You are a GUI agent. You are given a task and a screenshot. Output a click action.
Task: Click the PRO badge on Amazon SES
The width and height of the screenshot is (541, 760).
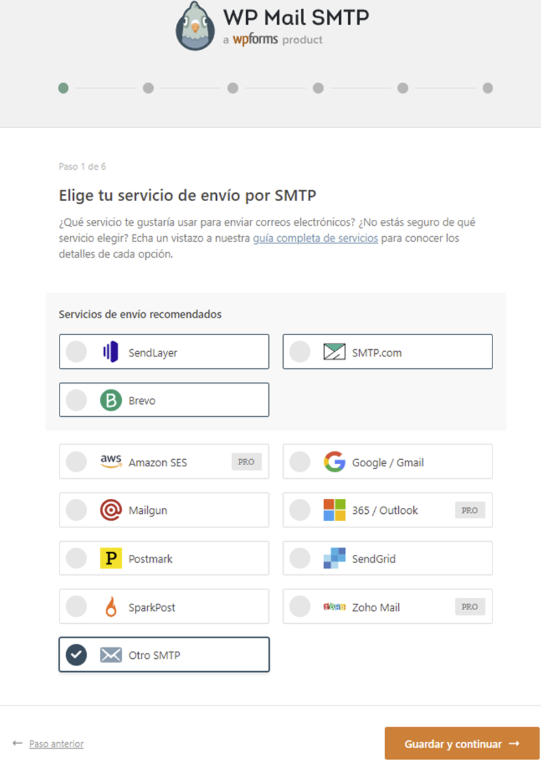coord(246,462)
